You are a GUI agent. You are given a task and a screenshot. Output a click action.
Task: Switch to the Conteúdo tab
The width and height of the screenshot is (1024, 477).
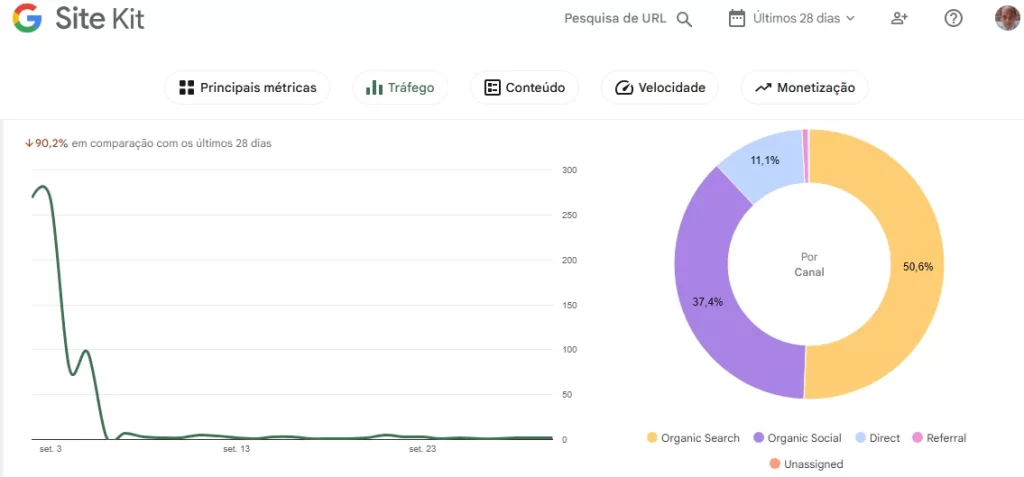click(x=525, y=88)
